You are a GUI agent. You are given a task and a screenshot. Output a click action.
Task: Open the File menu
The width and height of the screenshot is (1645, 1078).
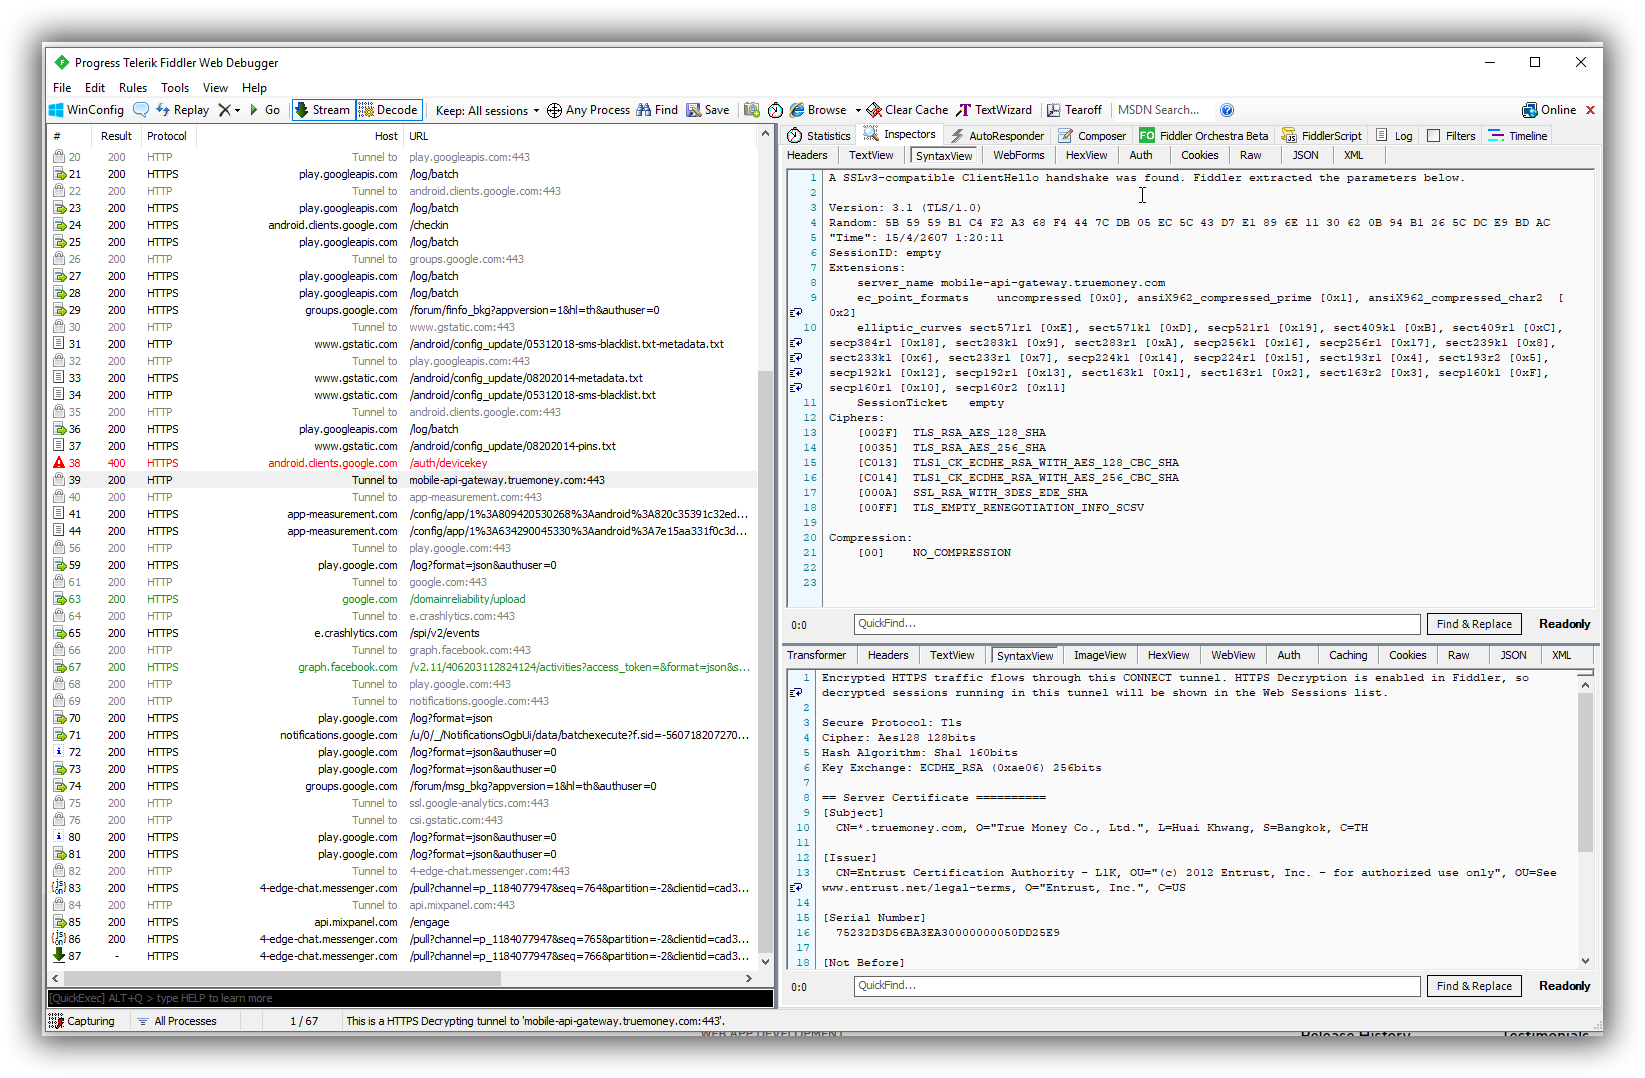tap(62, 88)
